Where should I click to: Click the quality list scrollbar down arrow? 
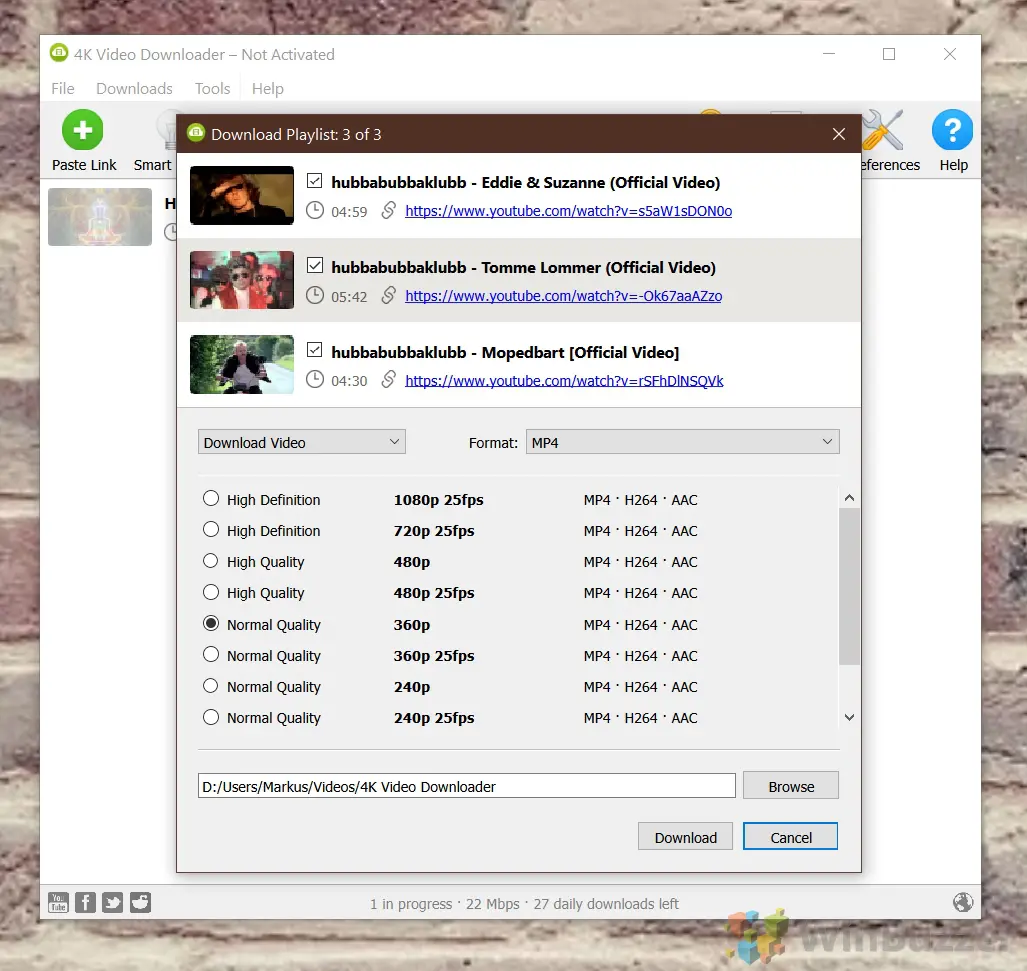pos(849,717)
